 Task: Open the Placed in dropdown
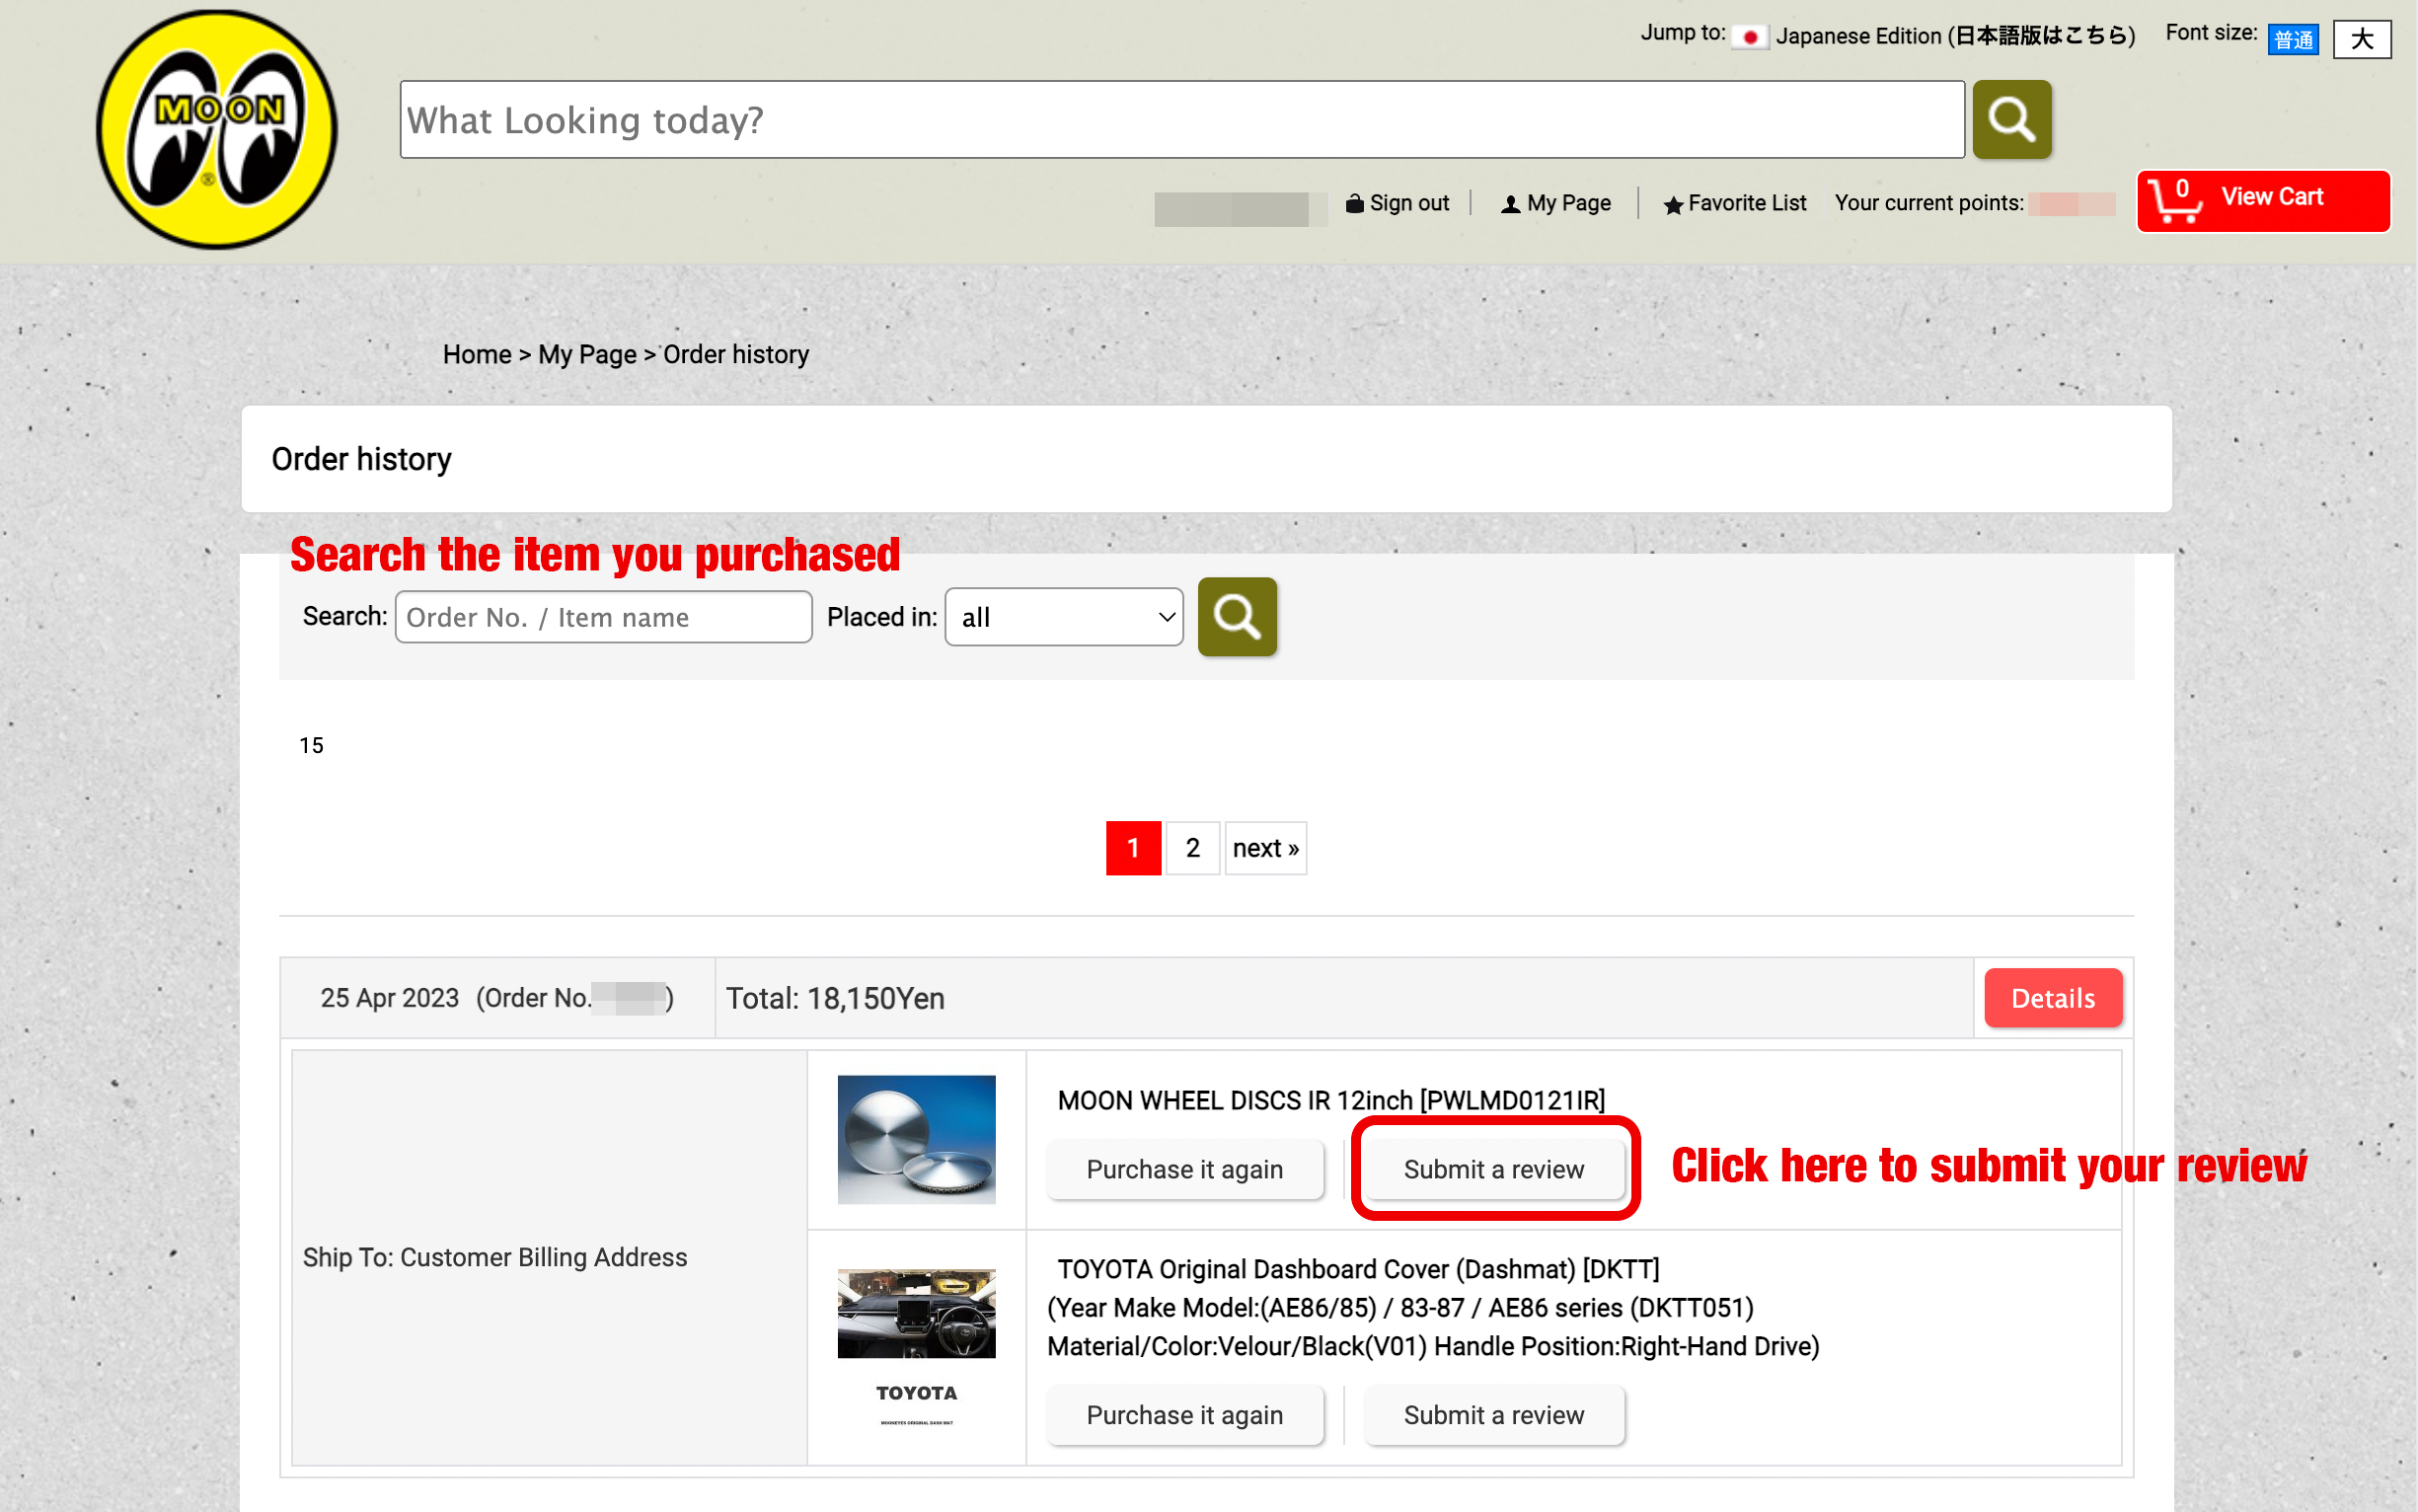point(1063,617)
